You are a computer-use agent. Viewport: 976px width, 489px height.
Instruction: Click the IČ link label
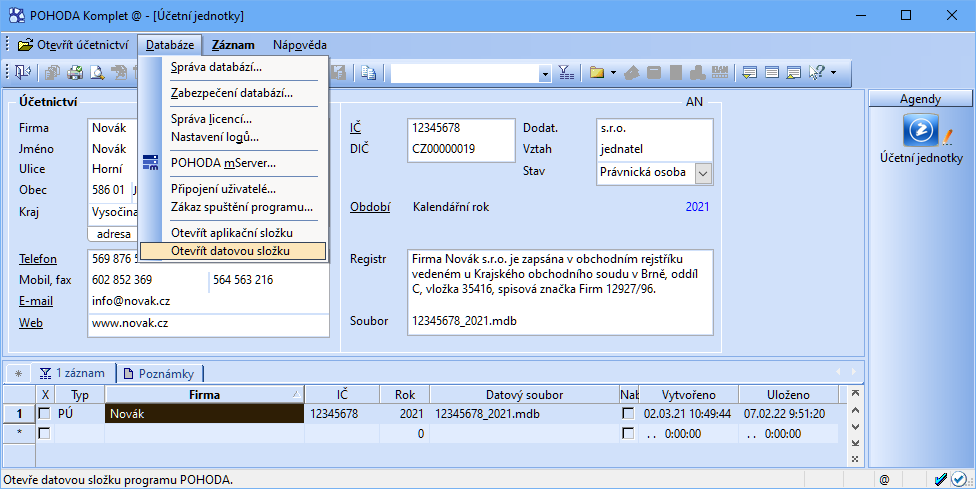355,128
